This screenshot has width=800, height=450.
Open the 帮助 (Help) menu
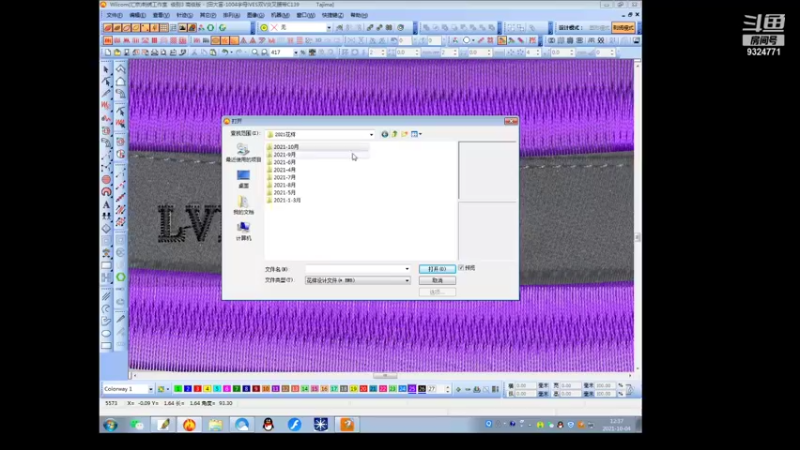pos(359,15)
